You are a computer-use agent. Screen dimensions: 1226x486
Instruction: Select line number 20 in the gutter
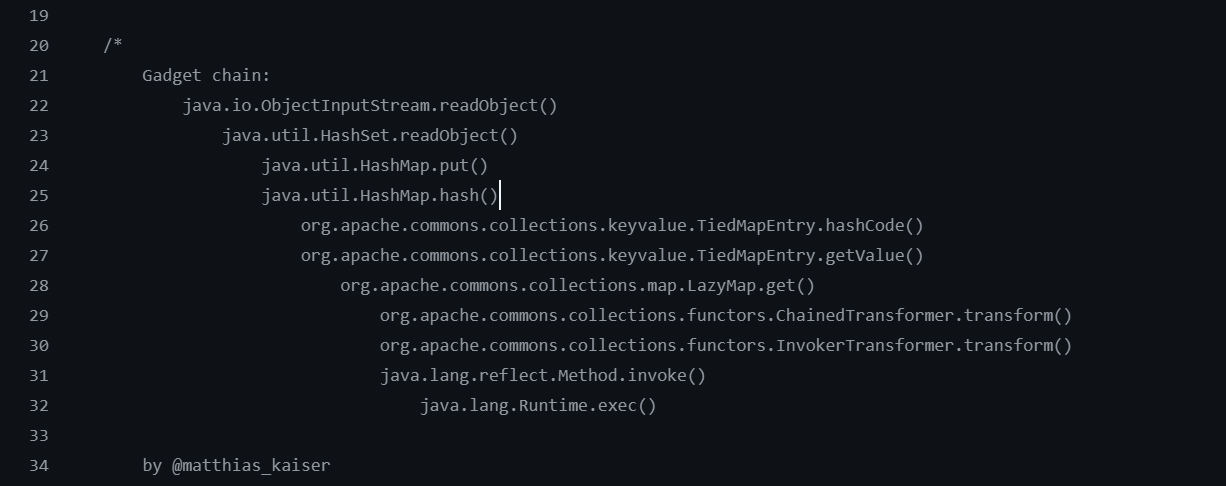(38, 46)
